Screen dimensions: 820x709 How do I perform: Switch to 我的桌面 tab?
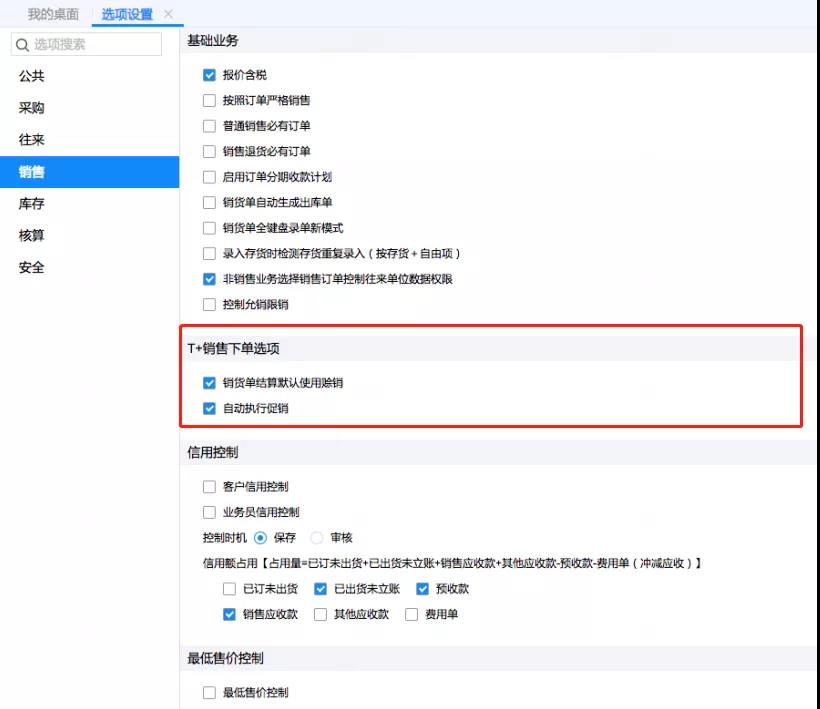[x=53, y=14]
